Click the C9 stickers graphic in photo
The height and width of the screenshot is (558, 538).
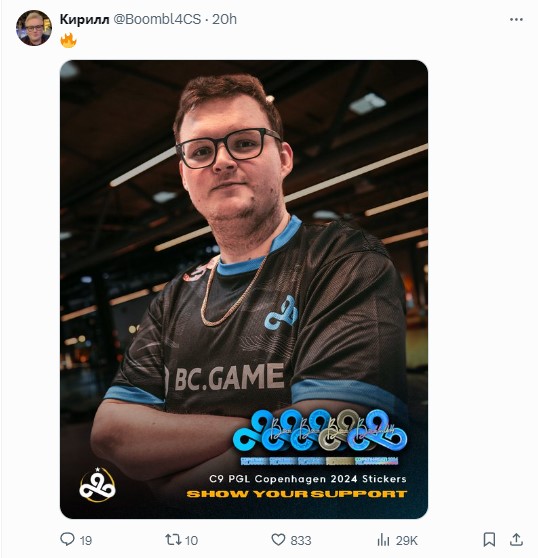pos(320,437)
